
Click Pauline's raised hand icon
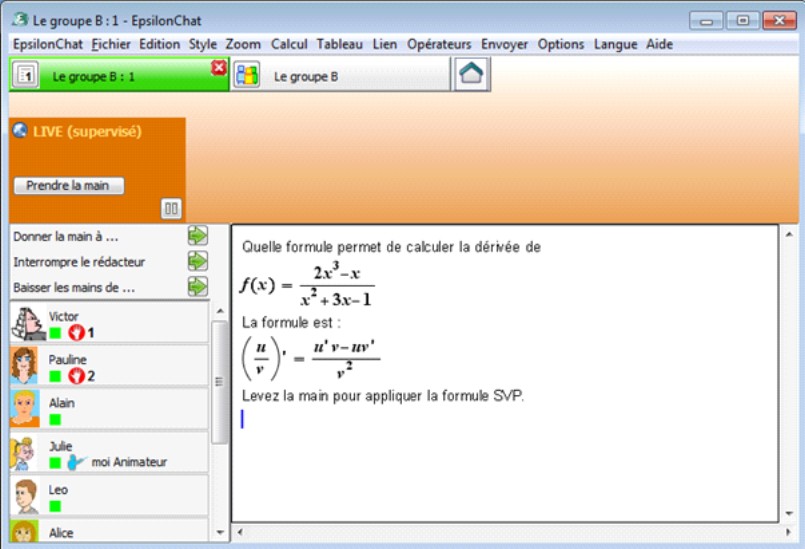[76, 376]
